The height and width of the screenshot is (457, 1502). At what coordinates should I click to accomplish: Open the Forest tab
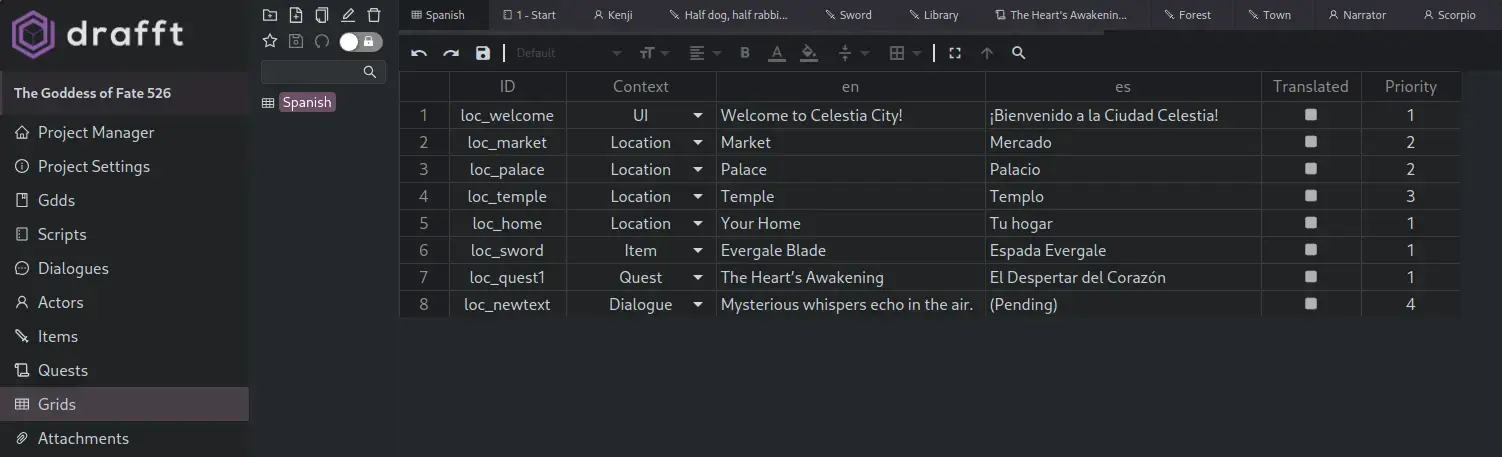click(x=1187, y=15)
